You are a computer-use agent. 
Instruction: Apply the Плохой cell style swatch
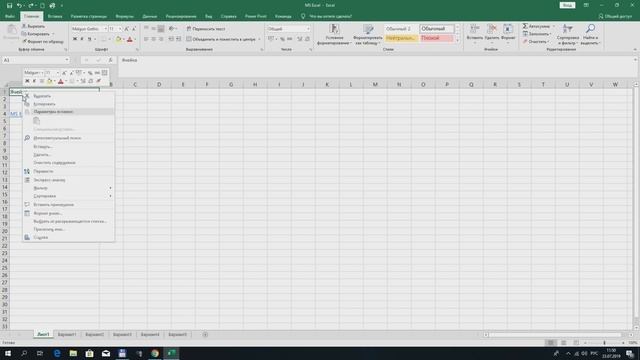[x=436, y=38]
